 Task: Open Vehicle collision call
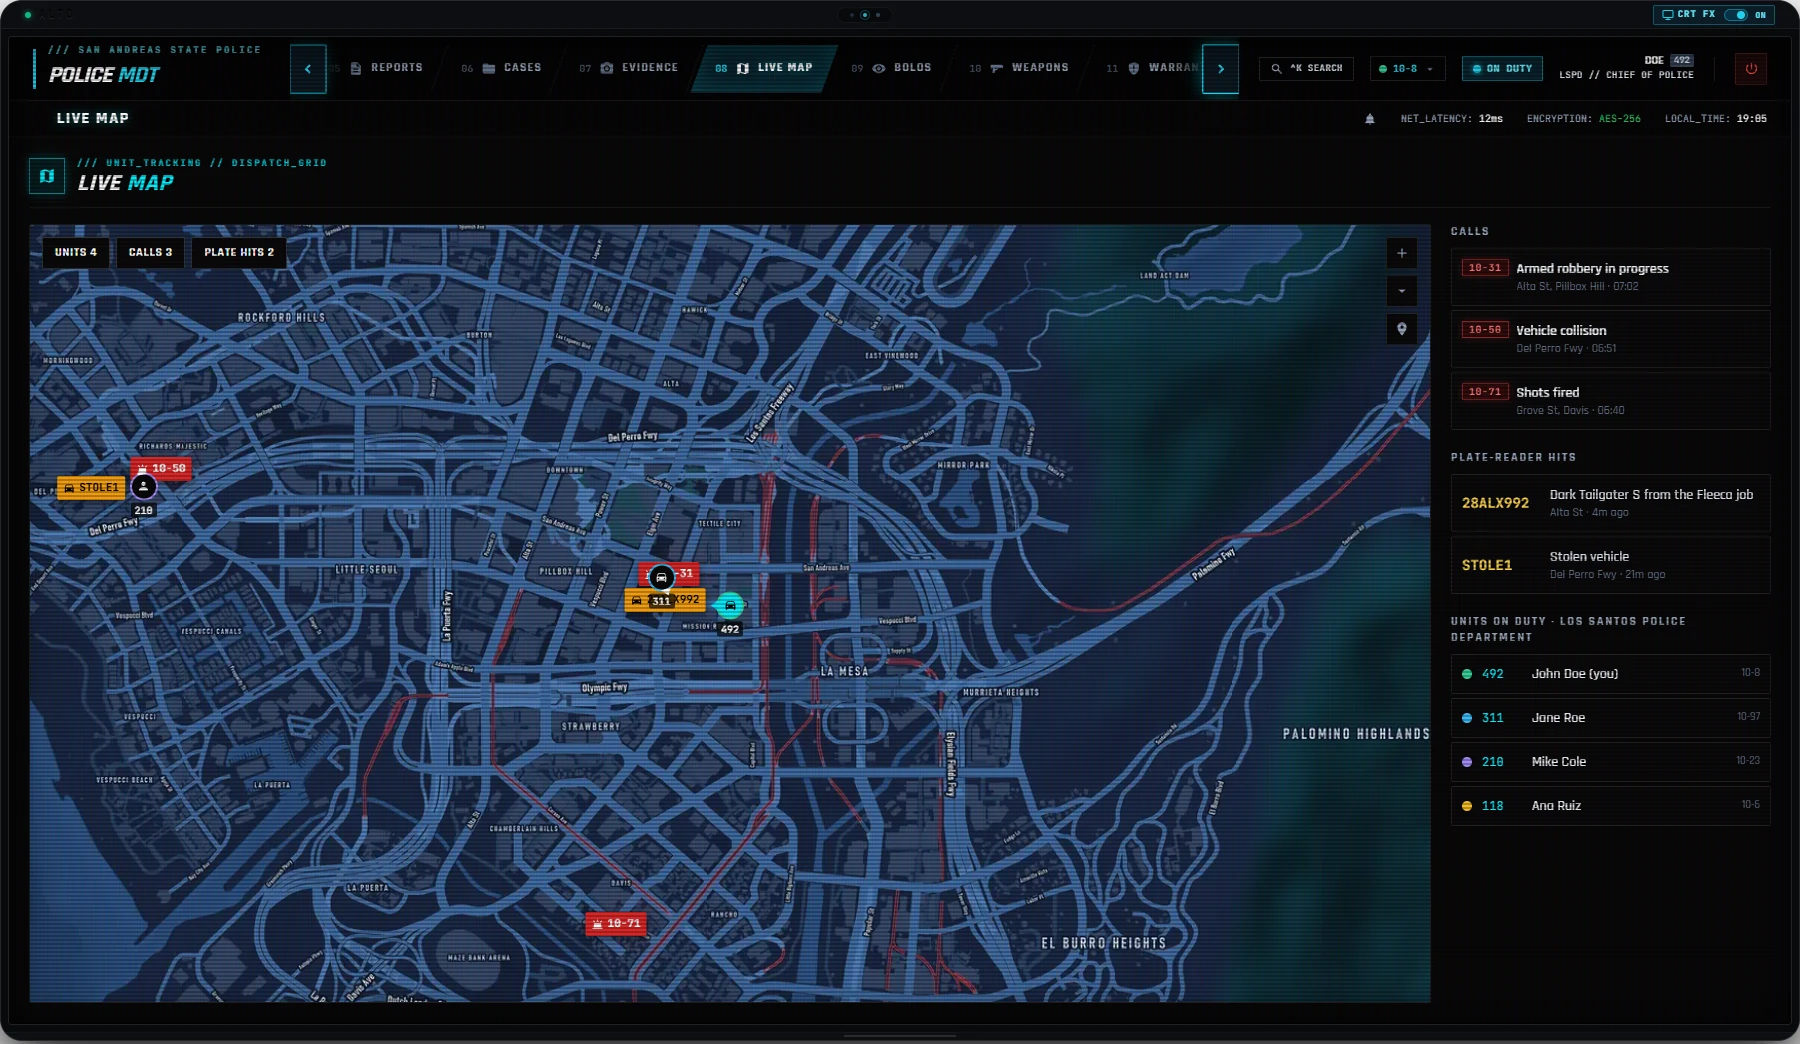(1610, 339)
